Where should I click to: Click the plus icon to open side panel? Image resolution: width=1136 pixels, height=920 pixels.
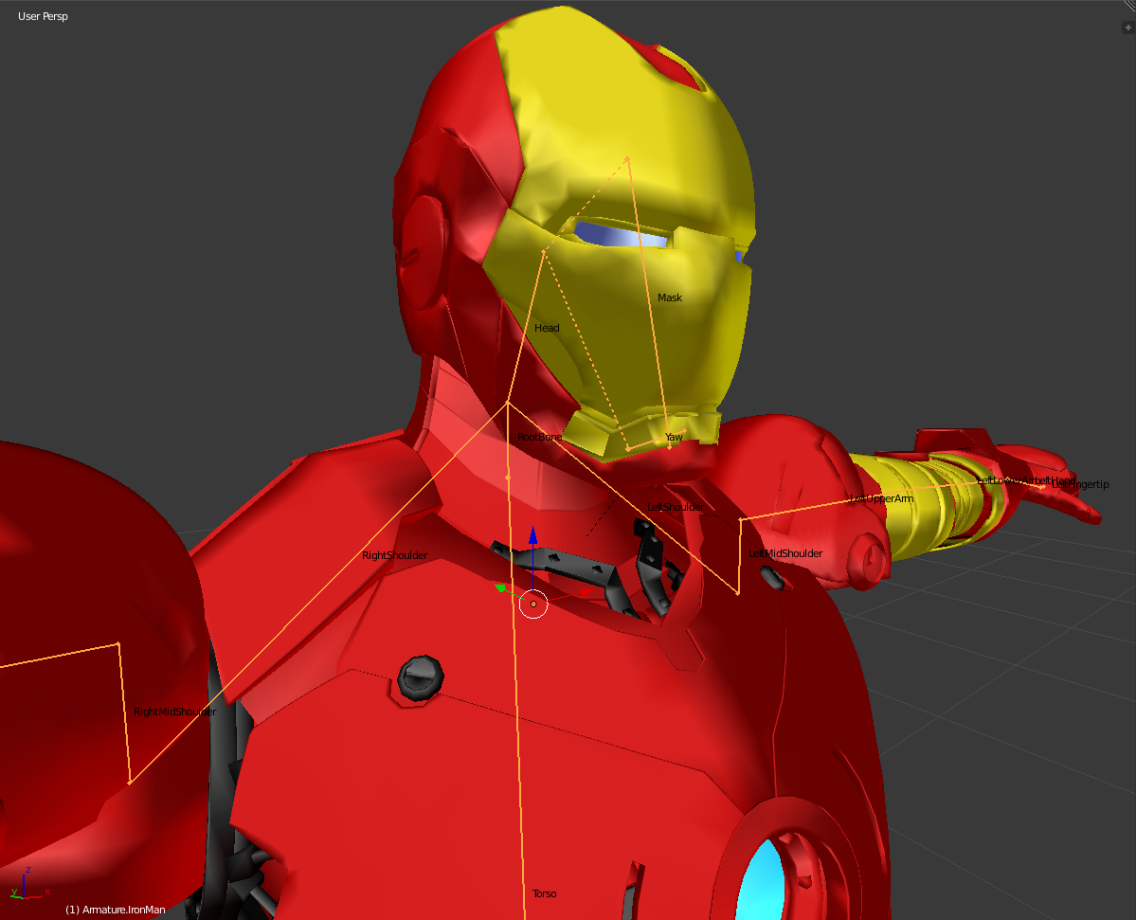tap(1127, 28)
